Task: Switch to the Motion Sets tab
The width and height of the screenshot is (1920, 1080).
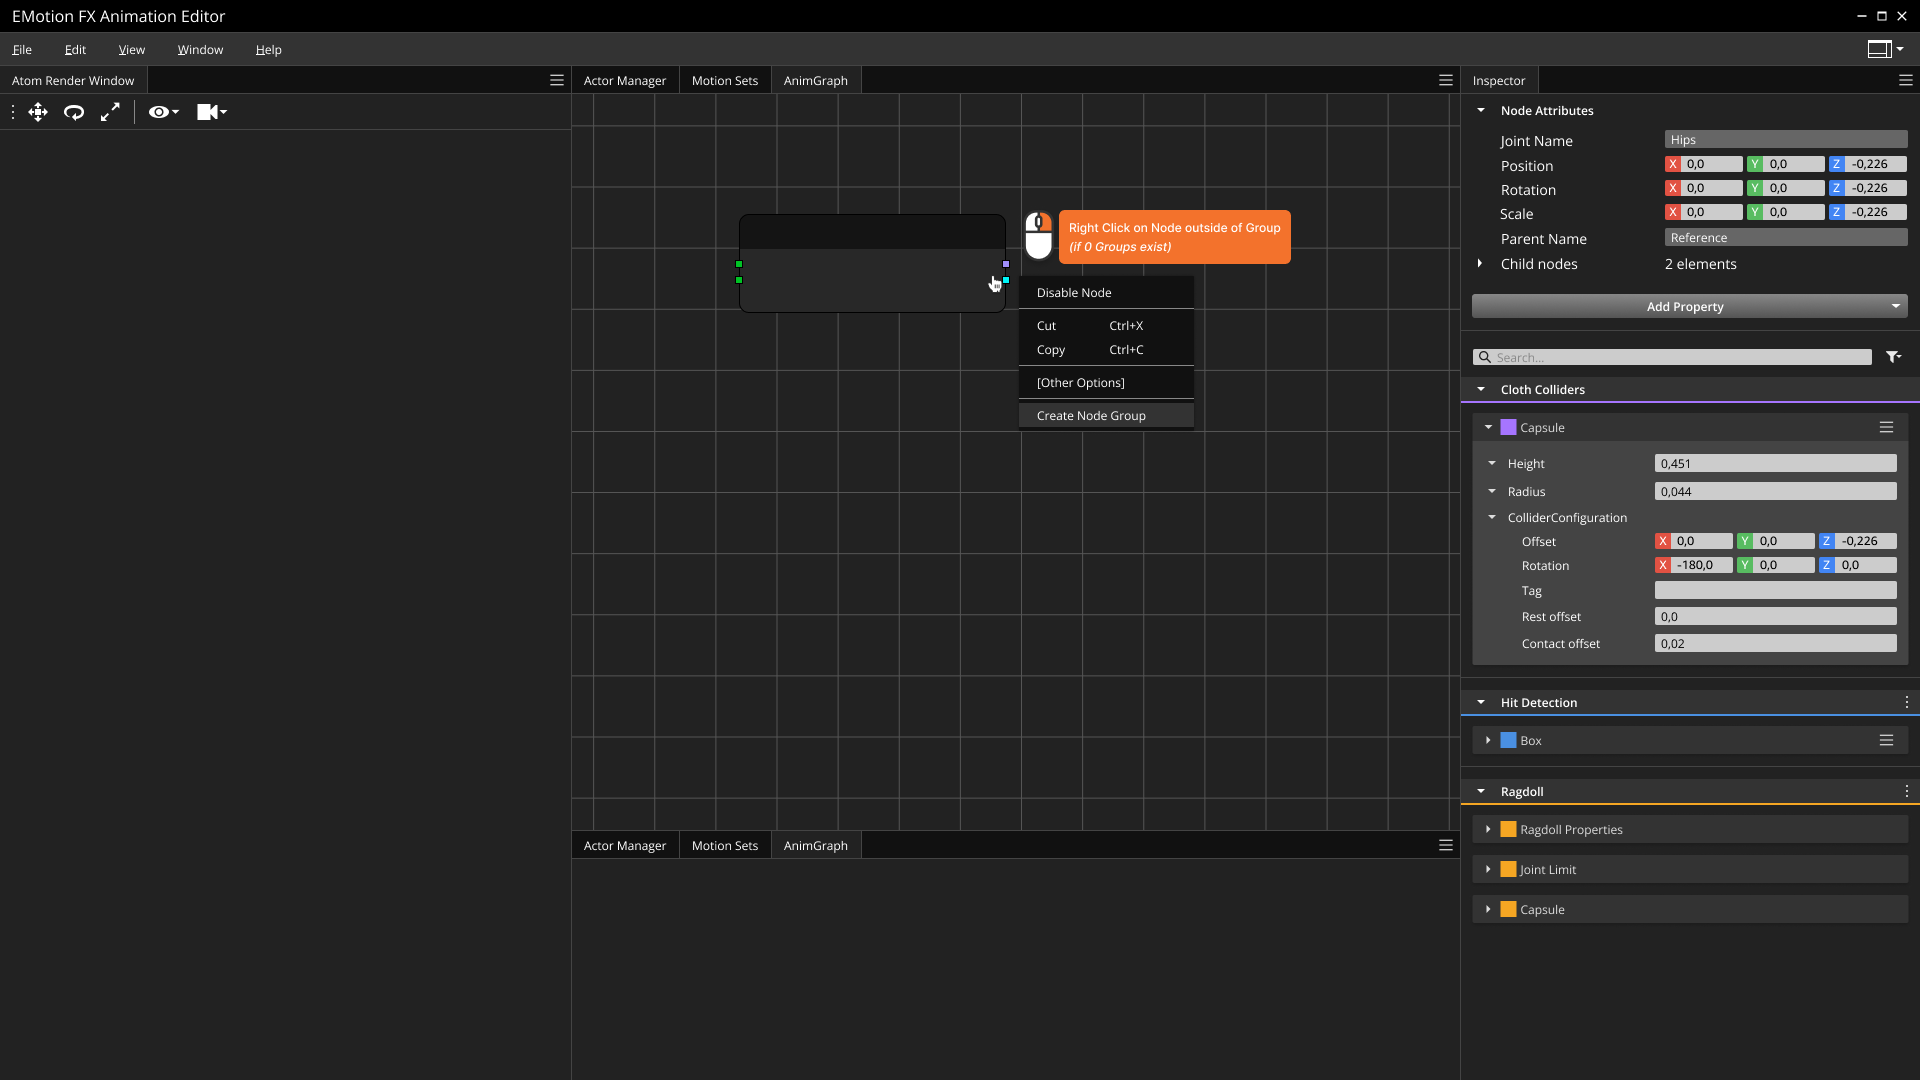Action: point(724,80)
